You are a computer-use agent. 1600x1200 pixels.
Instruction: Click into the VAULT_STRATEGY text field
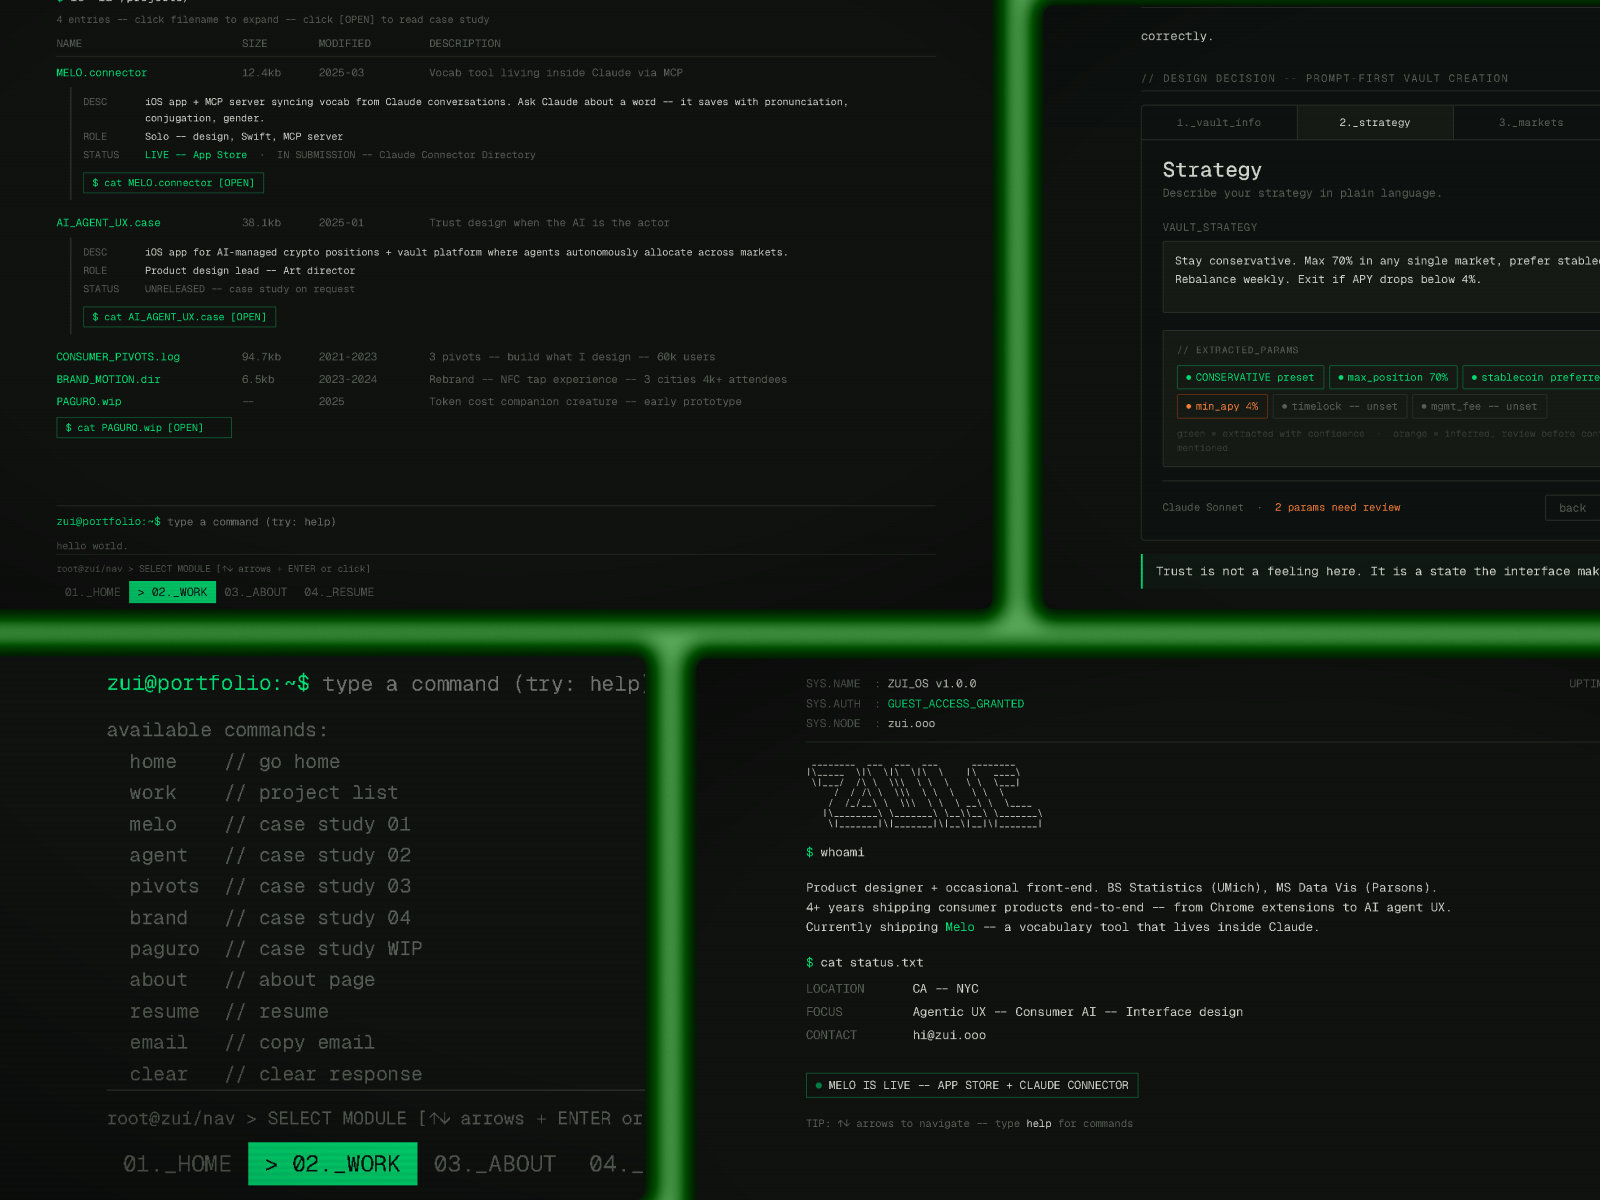1380,271
